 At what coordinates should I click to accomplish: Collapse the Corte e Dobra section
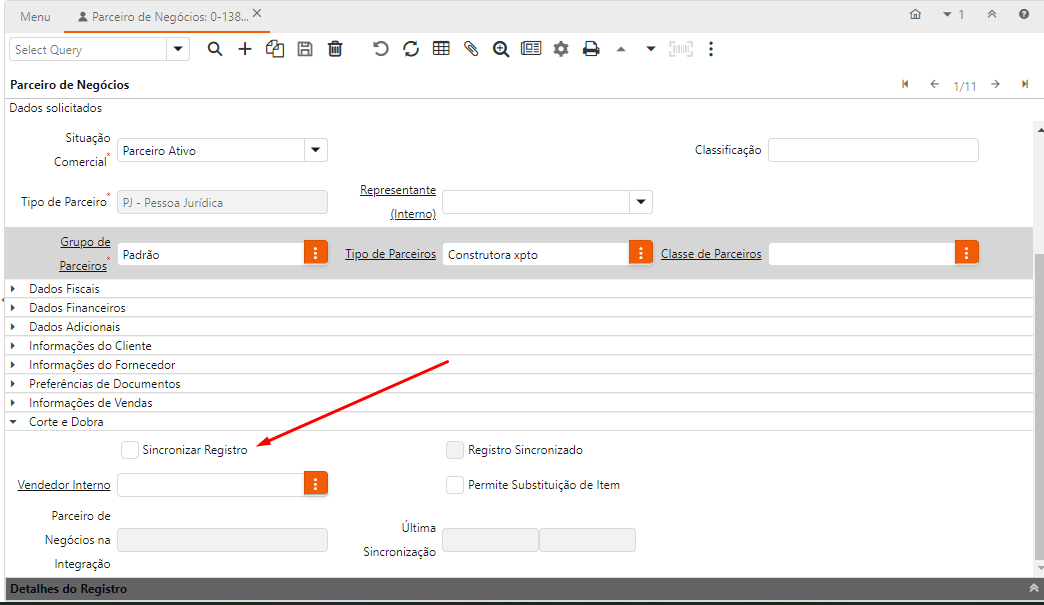(x=66, y=422)
